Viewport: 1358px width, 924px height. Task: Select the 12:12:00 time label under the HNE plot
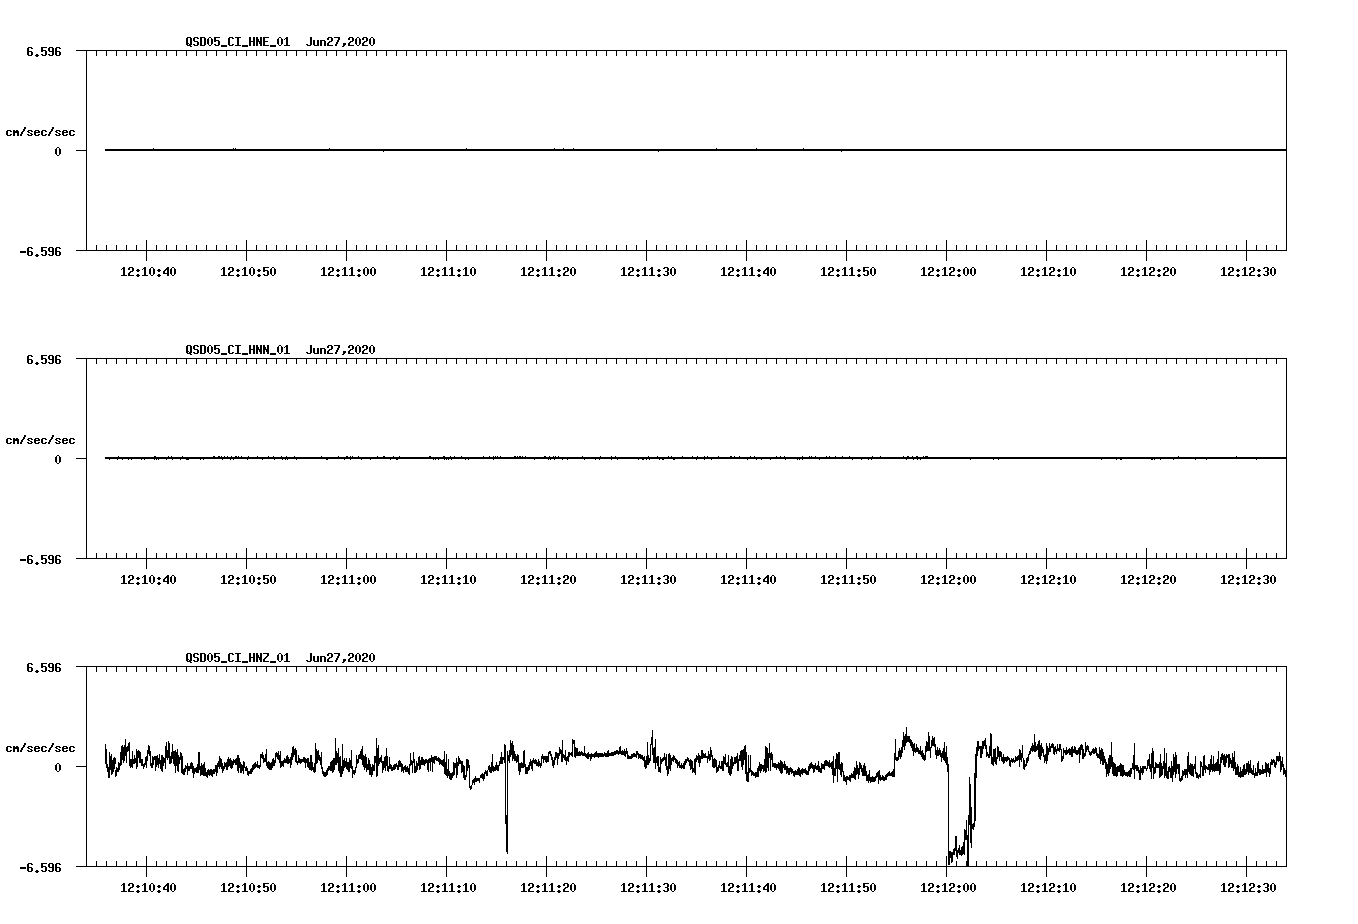948,272
